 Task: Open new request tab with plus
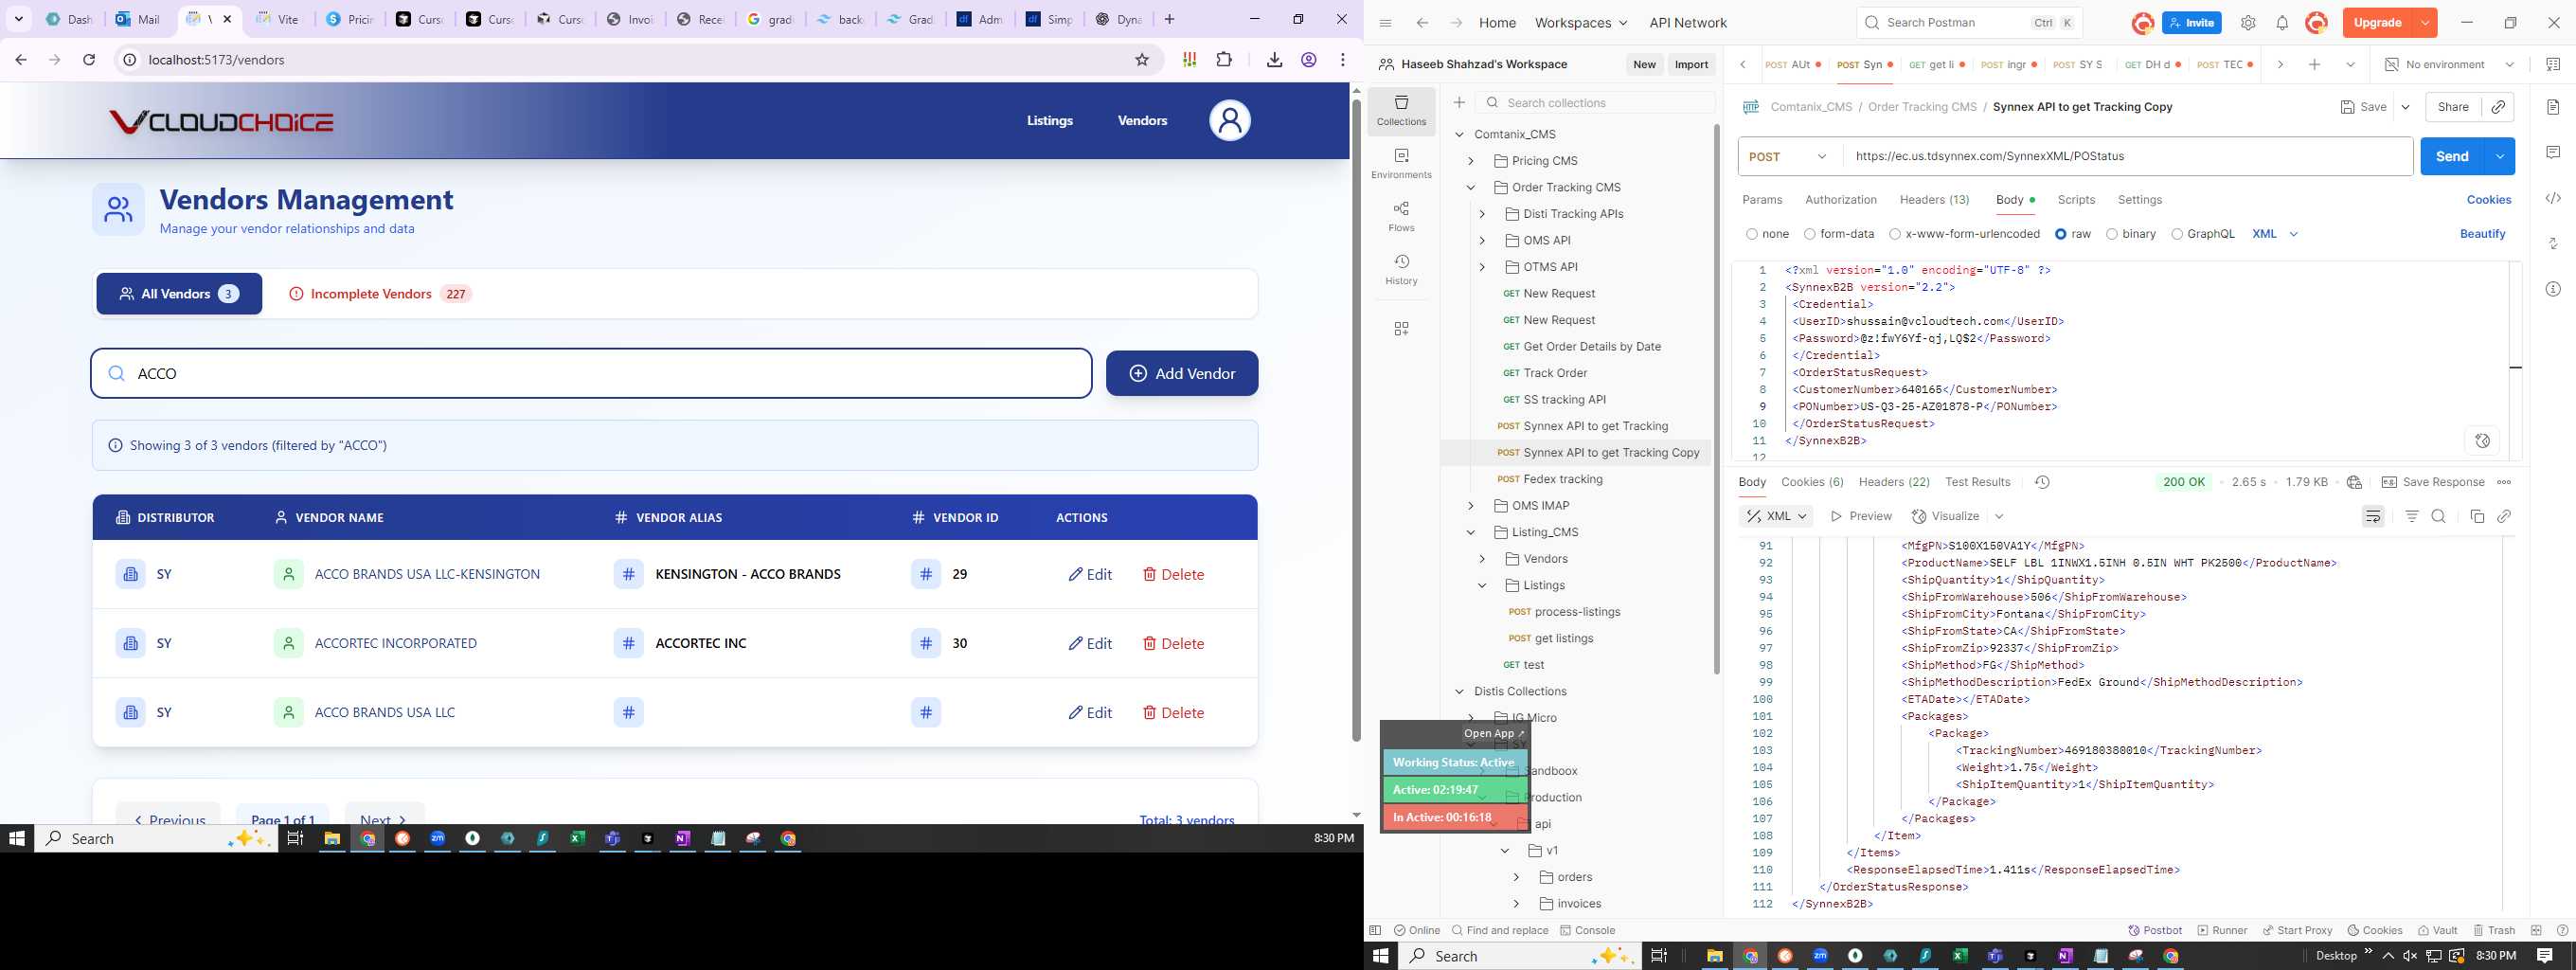[2314, 64]
